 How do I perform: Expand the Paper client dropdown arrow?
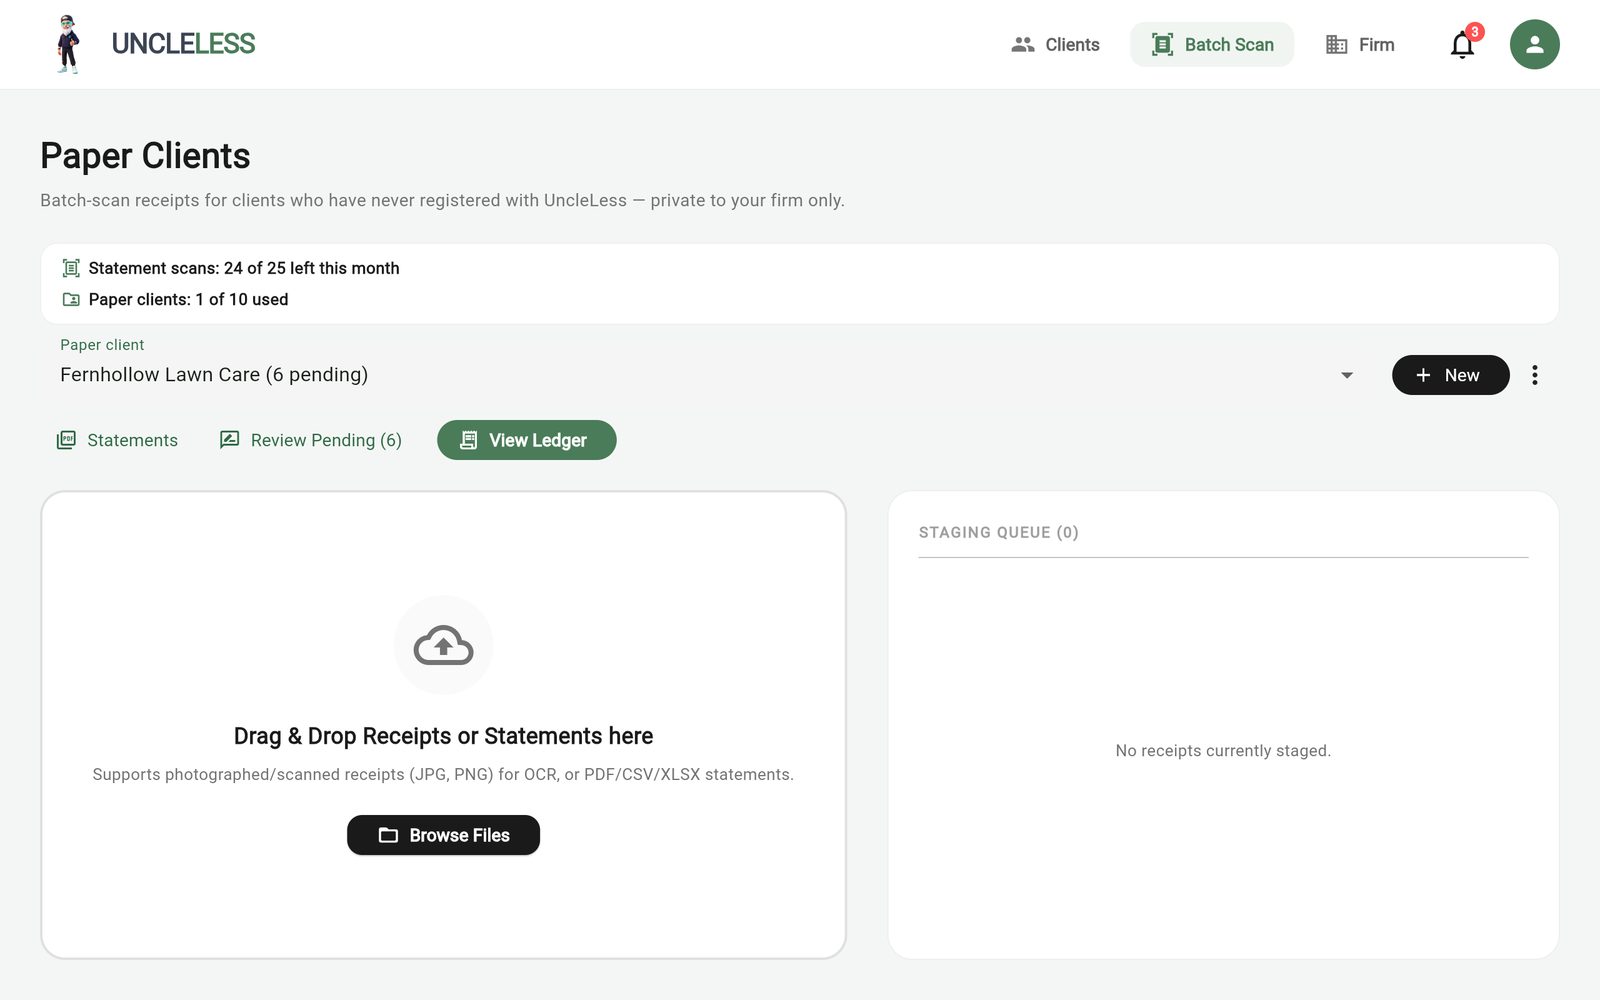point(1347,375)
